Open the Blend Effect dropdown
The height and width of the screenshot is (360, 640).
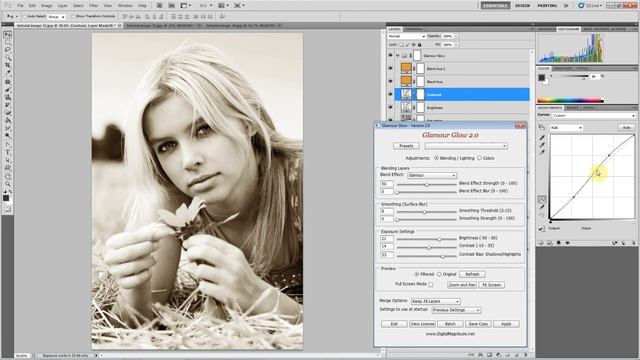[x=431, y=175]
